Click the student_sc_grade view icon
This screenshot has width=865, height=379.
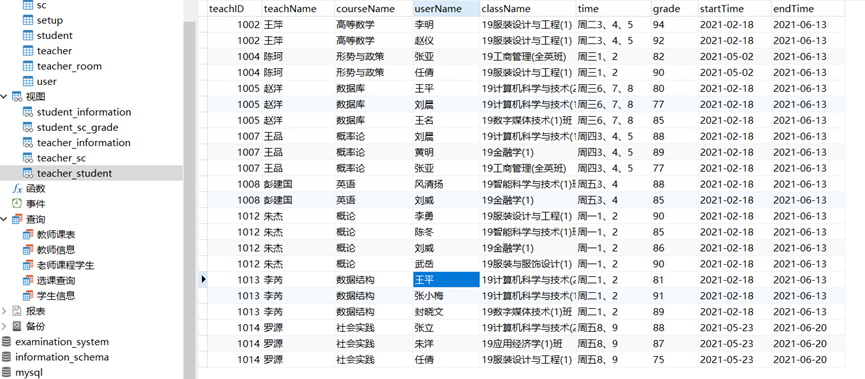(x=28, y=127)
